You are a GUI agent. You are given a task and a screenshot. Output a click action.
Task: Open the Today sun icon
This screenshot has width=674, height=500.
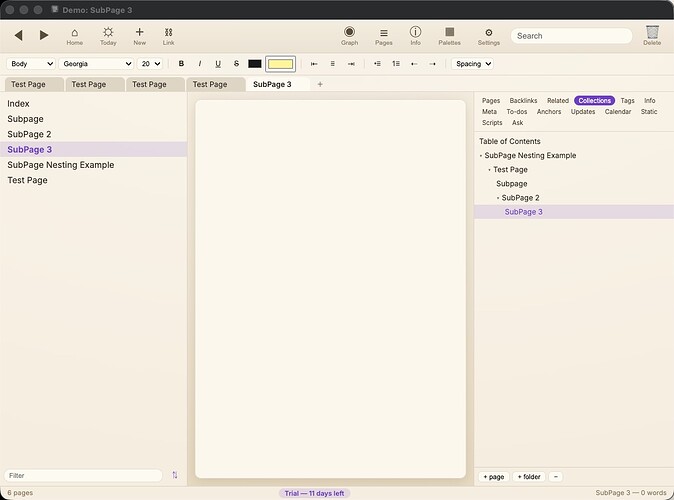pos(108,32)
